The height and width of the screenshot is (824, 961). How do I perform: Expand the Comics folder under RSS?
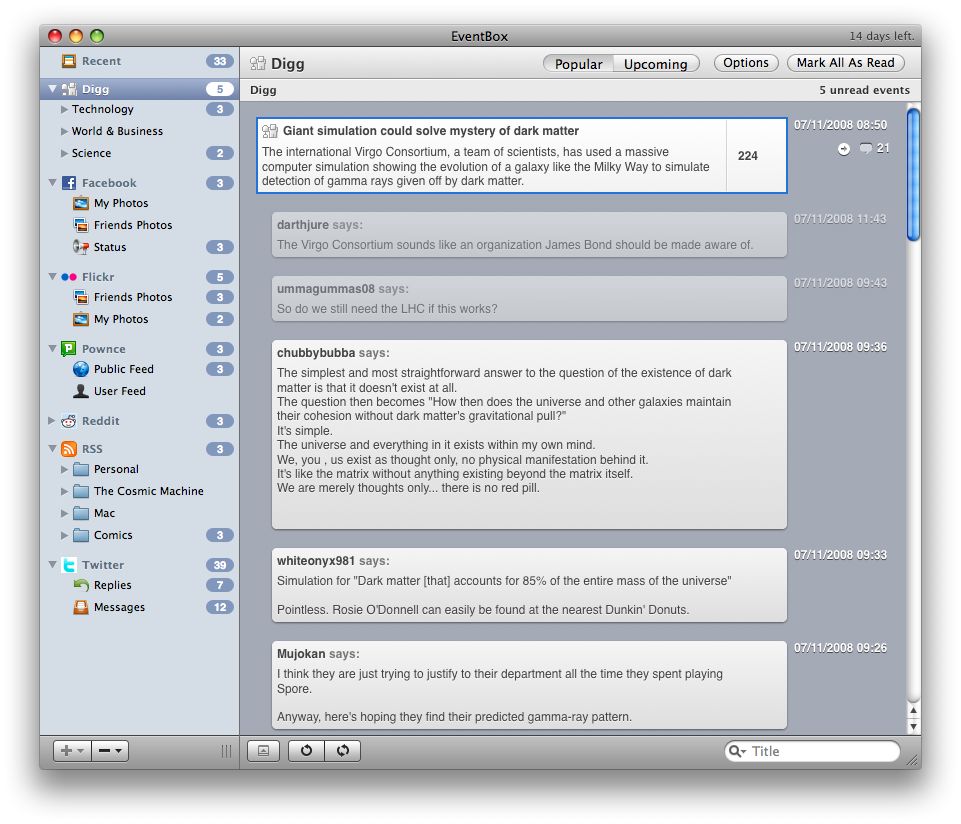(64, 535)
